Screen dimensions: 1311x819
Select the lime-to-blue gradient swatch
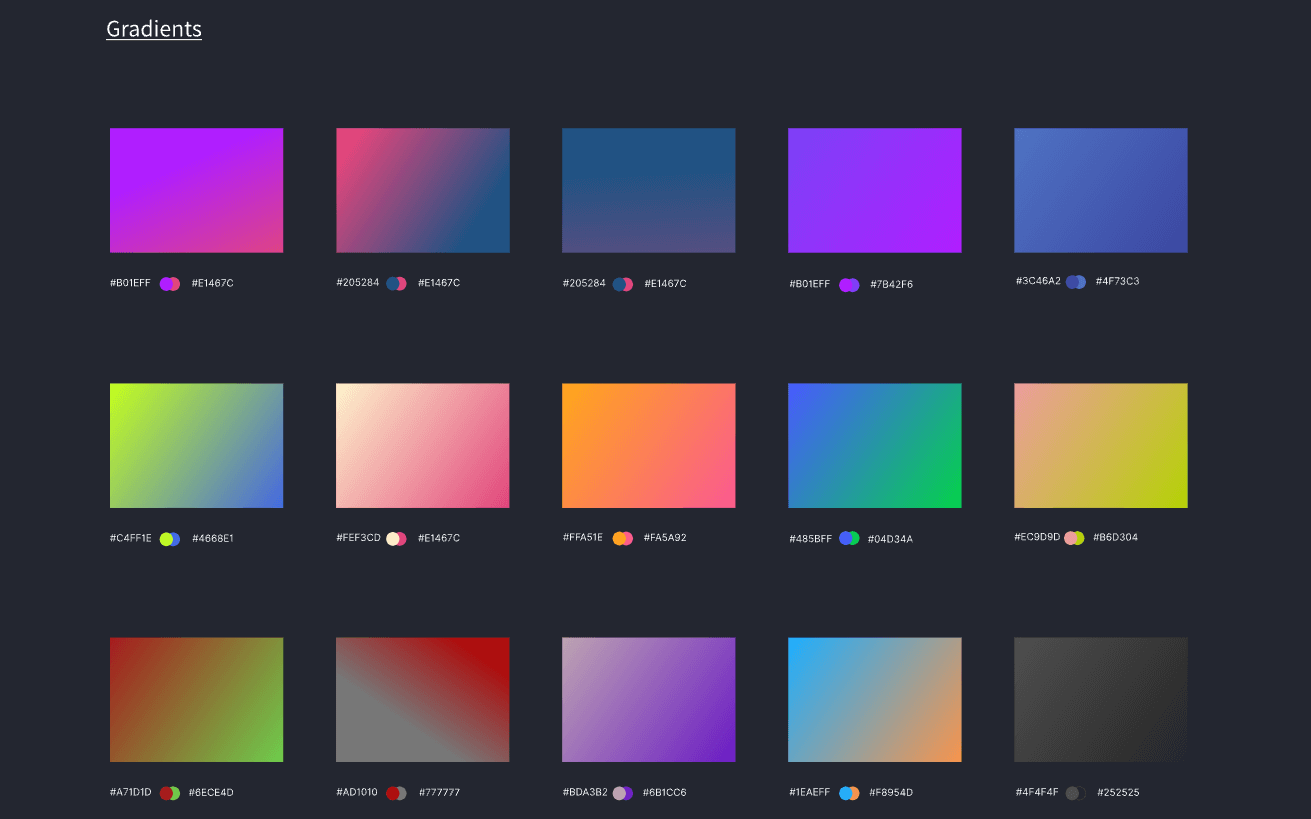(x=196, y=445)
